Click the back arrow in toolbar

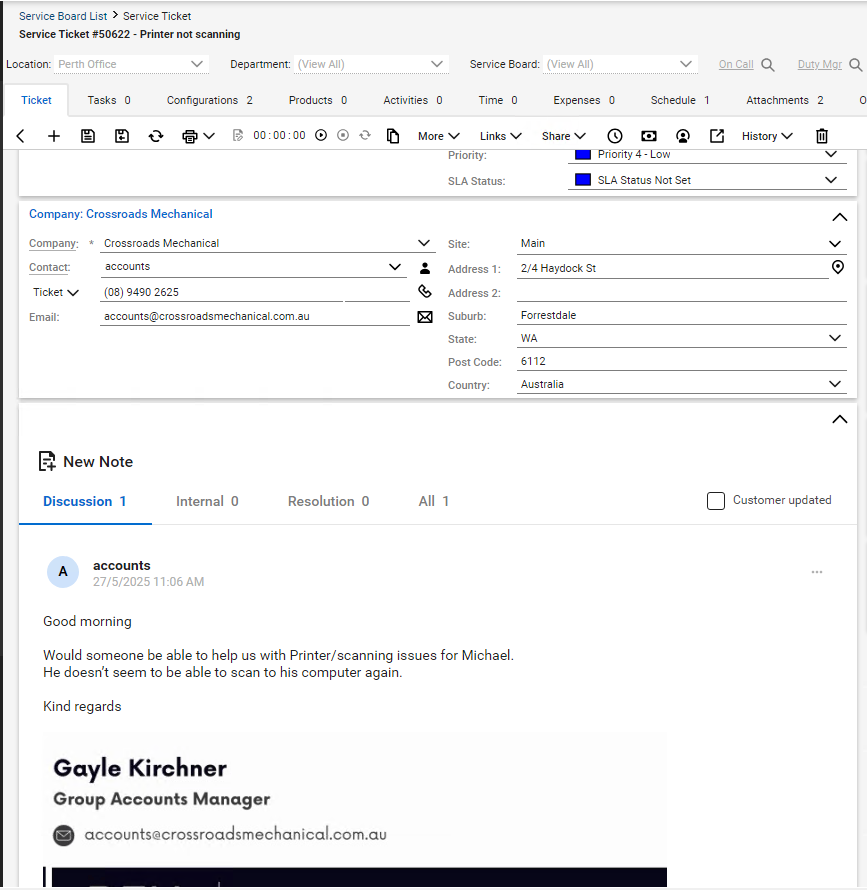[21, 136]
